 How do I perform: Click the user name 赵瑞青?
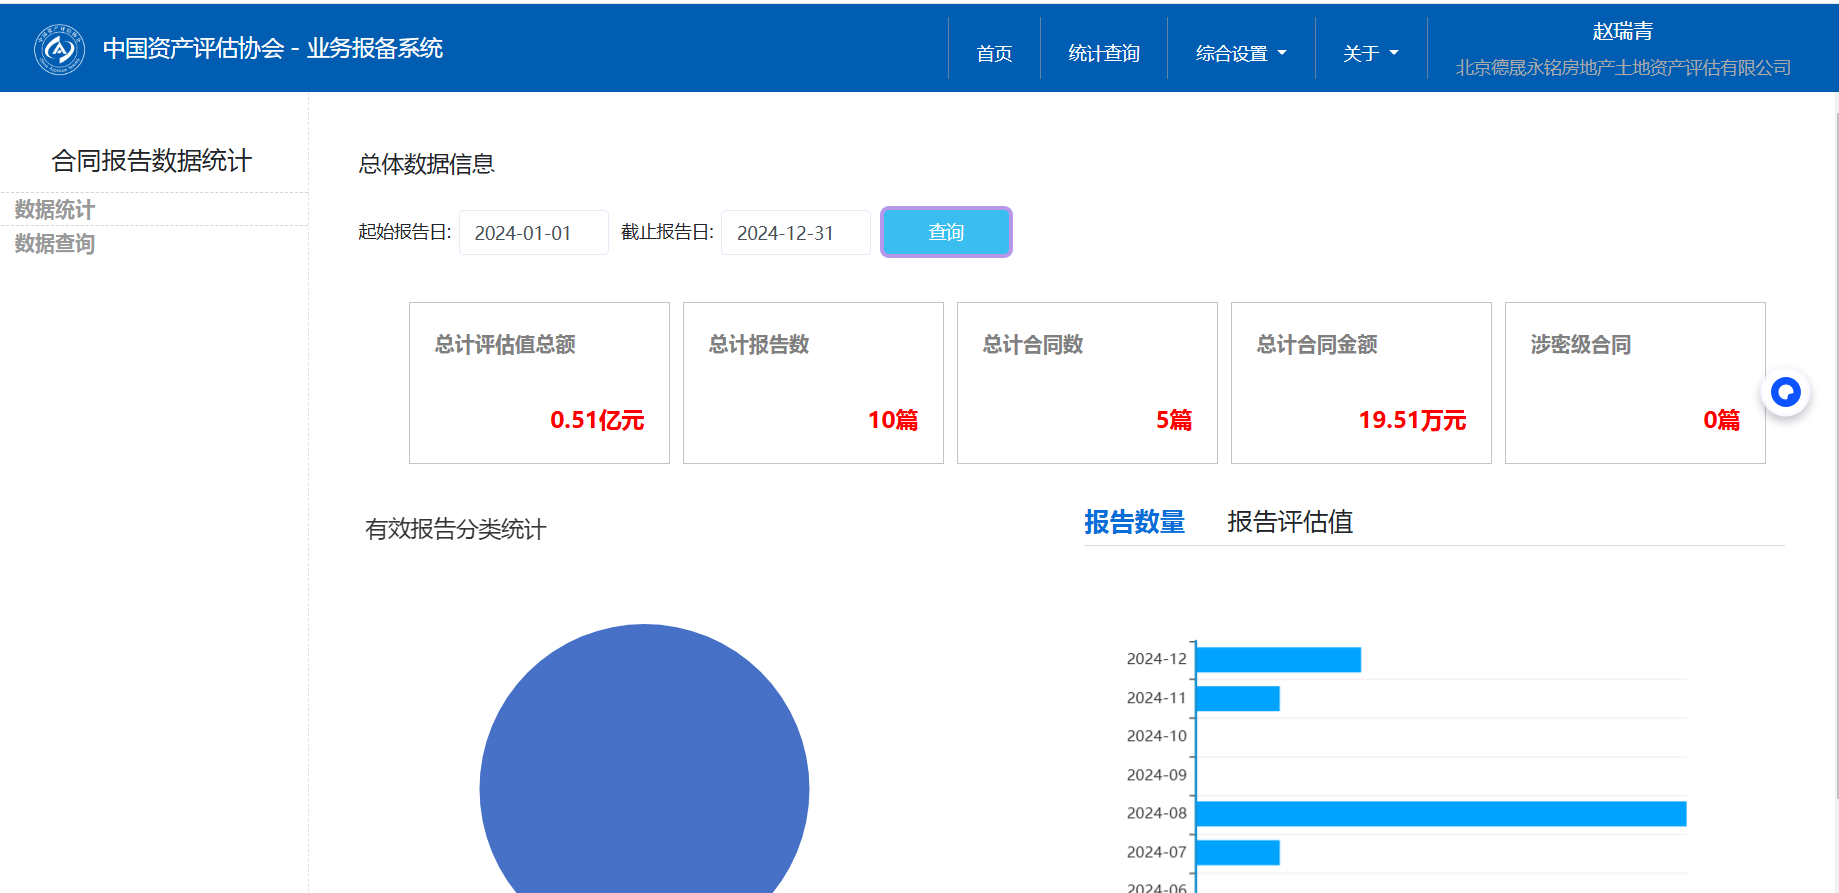(x=1622, y=32)
